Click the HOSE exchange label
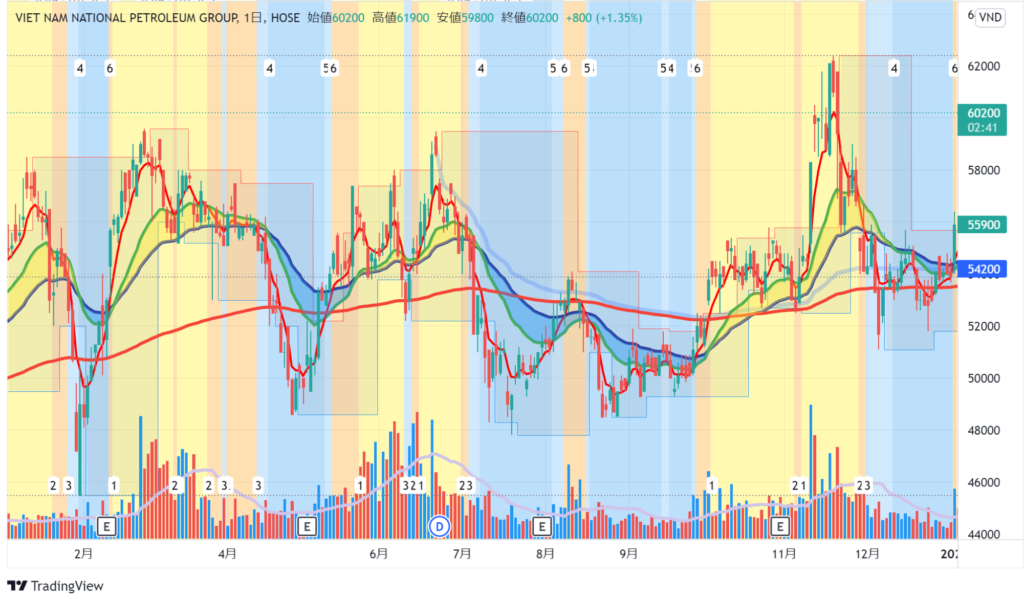This screenshot has width=1024, height=599. (x=285, y=18)
